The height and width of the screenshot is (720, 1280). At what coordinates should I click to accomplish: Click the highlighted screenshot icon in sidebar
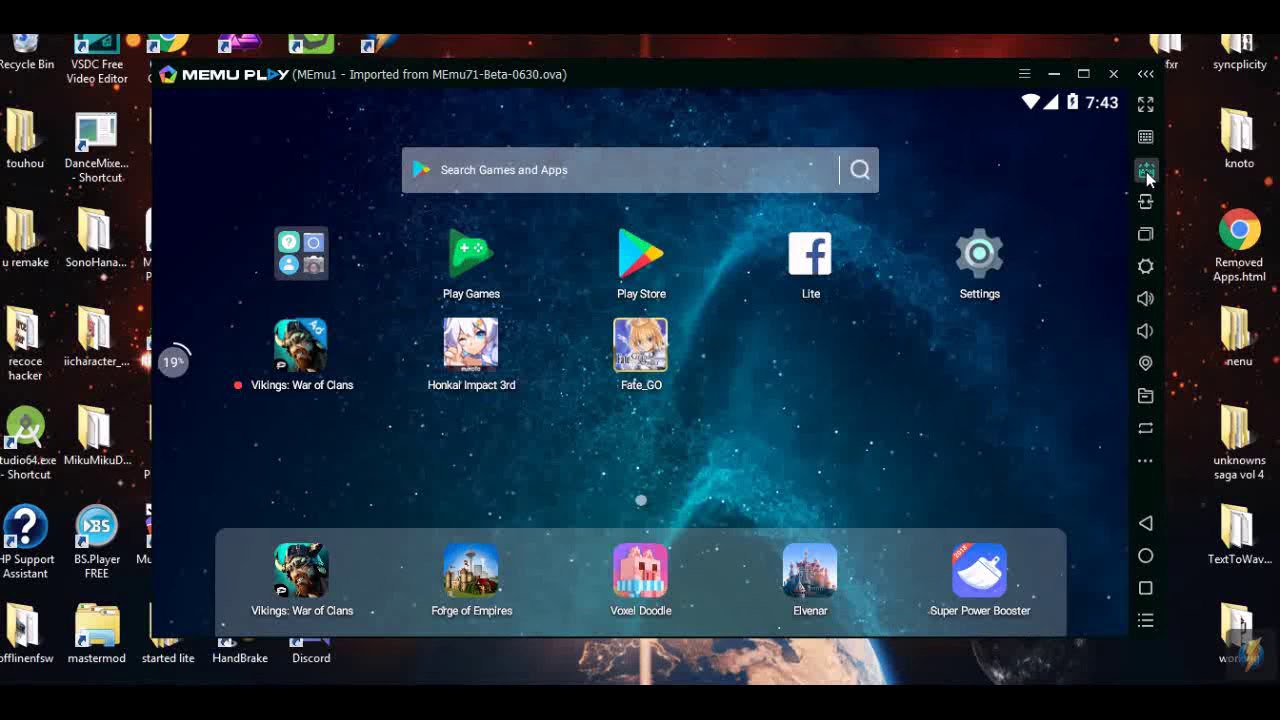1146,170
